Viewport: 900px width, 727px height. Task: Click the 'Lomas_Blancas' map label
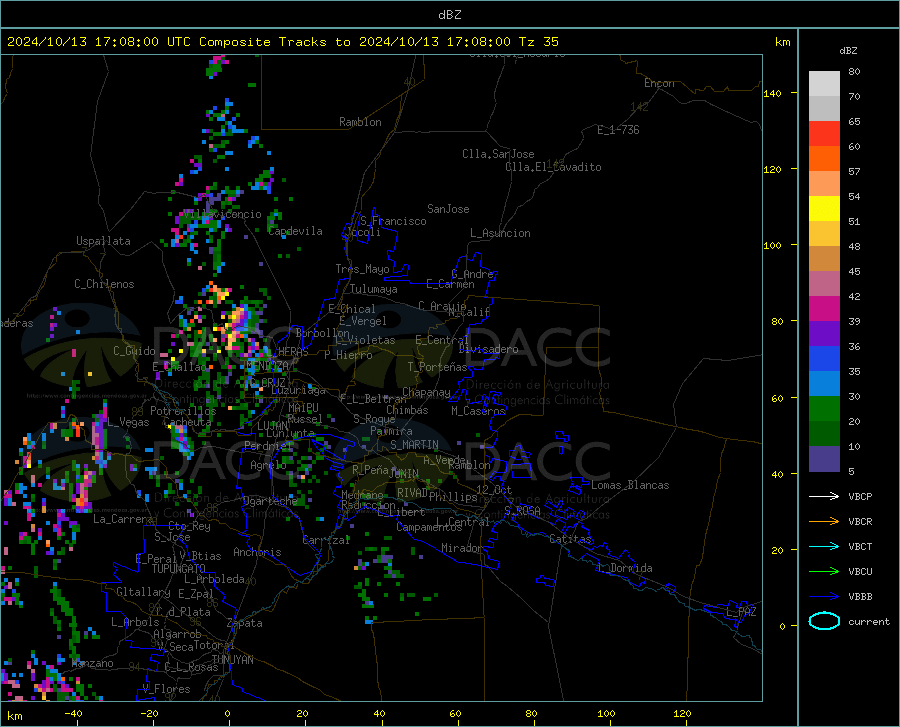[630, 485]
